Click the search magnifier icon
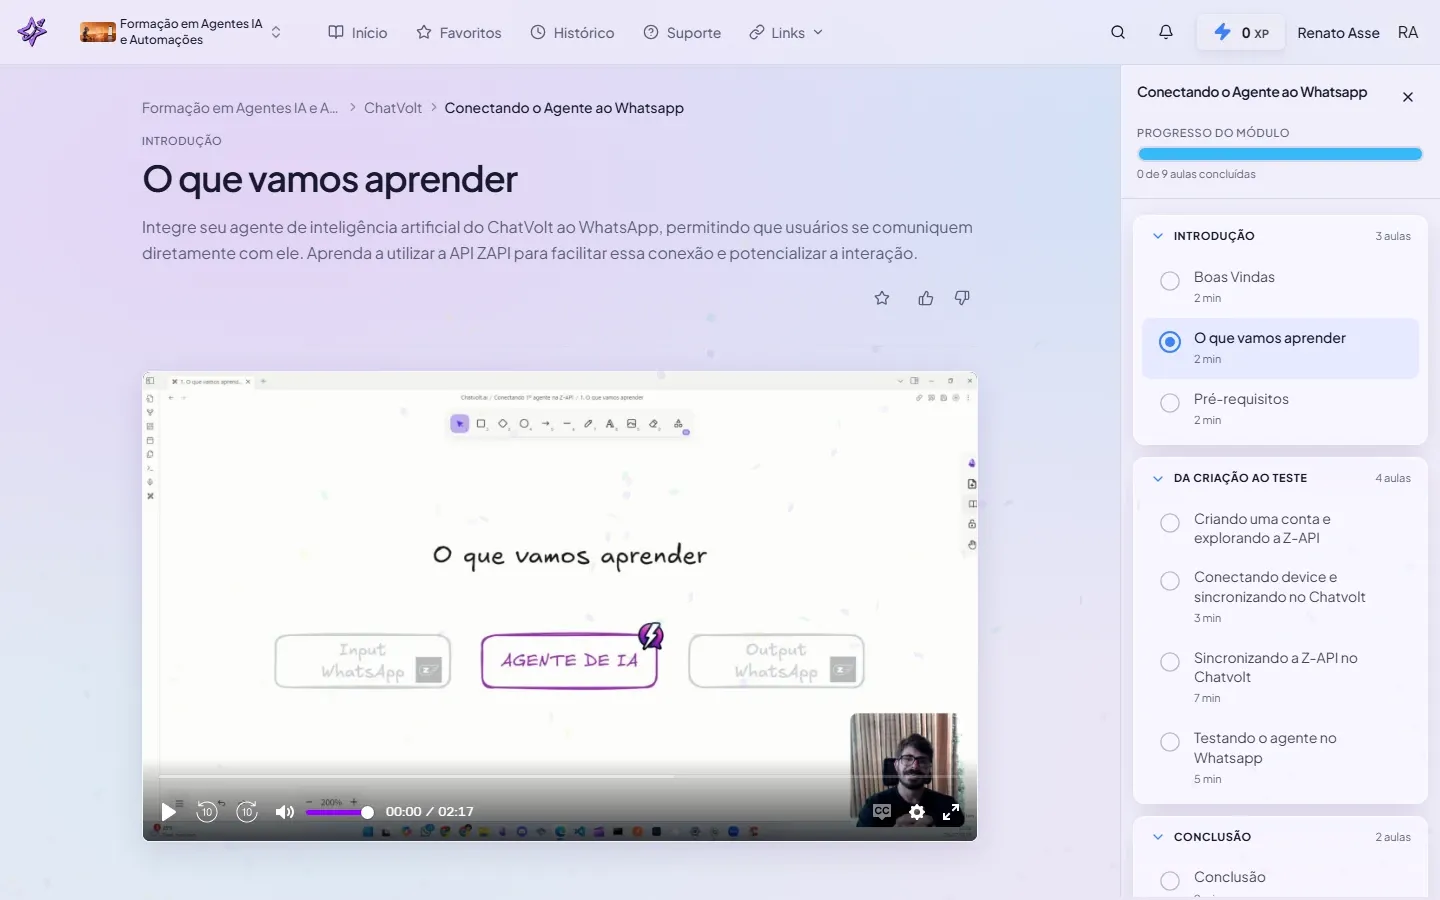 (x=1118, y=32)
